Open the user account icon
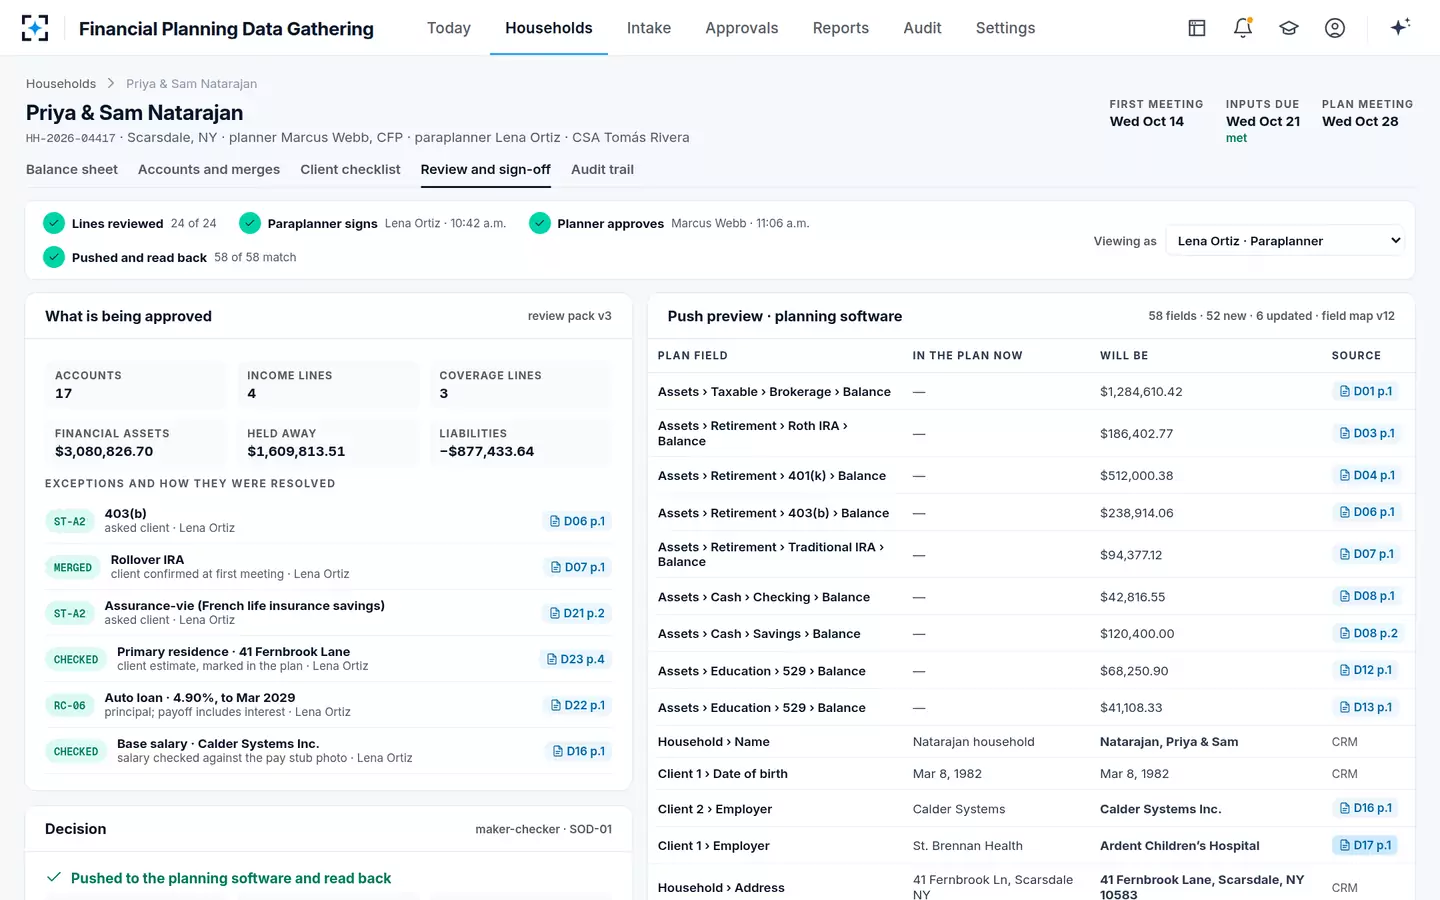This screenshot has height=900, width=1440. pyautogui.click(x=1335, y=28)
